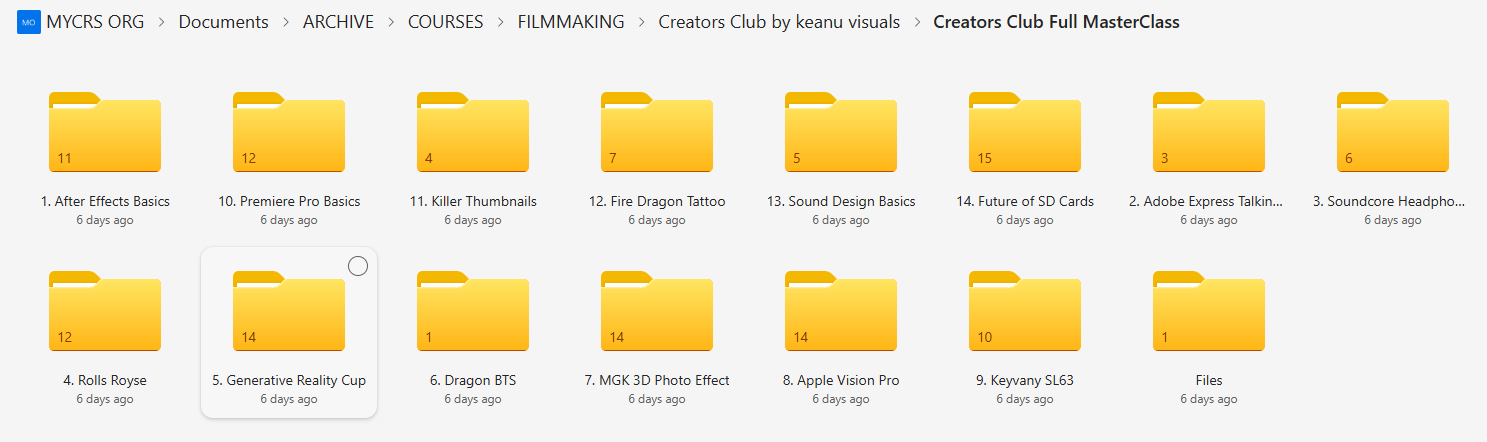Click the Creators Club Full MasterClass breadcrumb

click(x=1056, y=22)
